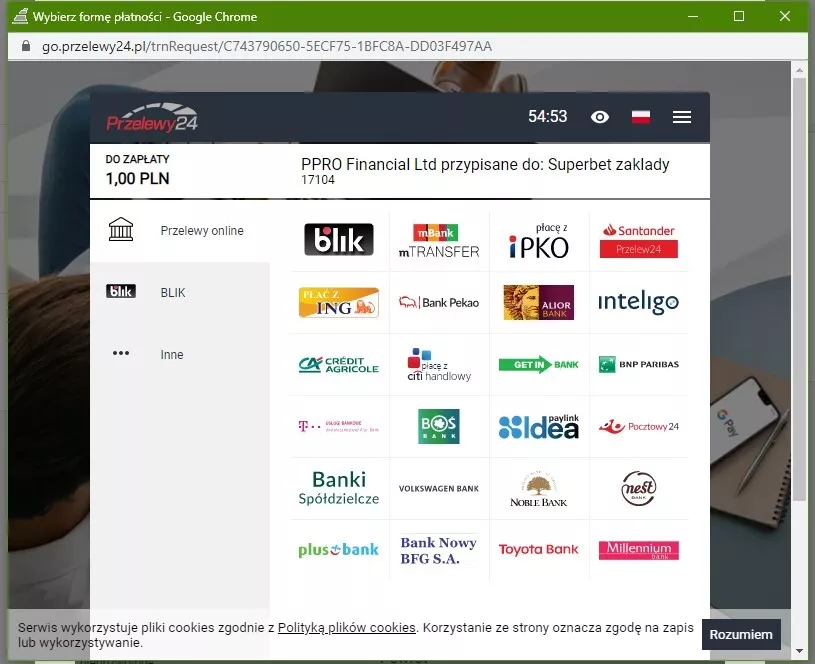Pick Inteligo payment option
The image size is (815, 664).
click(639, 303)
